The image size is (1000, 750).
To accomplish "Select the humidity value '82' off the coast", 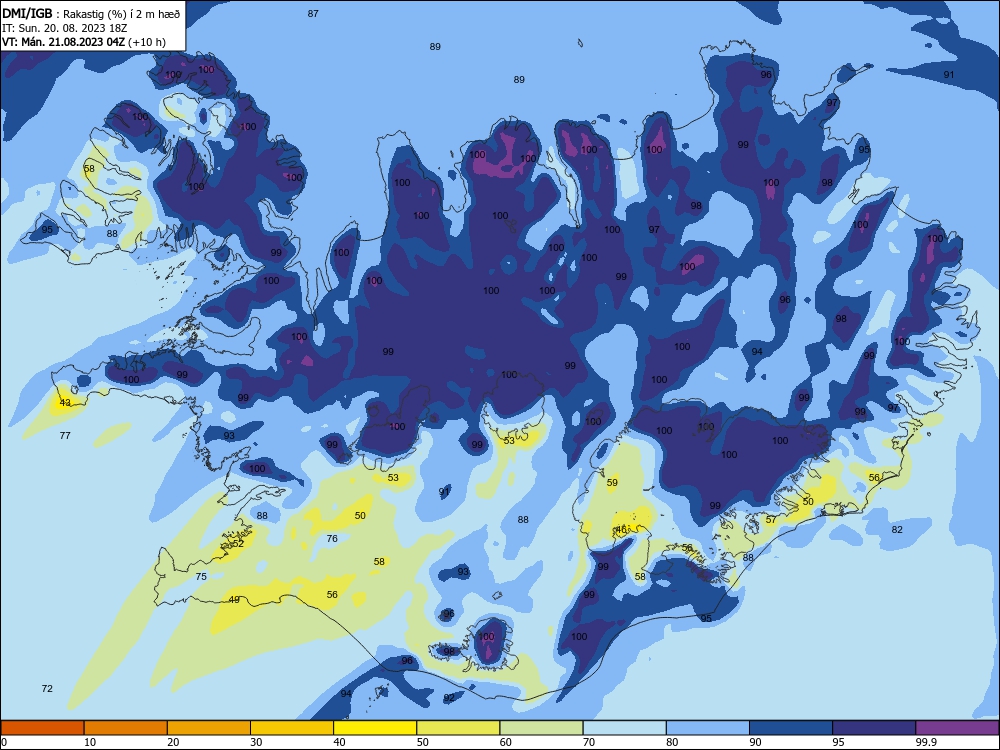I will tap(897, 529).
